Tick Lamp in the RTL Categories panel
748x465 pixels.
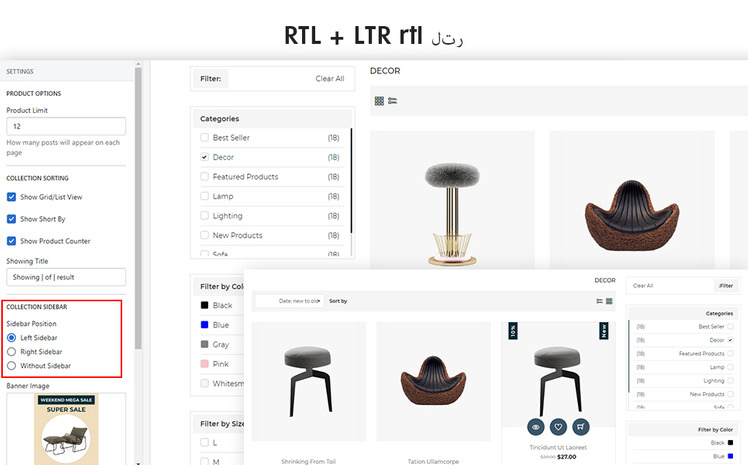tap(730, 367)
